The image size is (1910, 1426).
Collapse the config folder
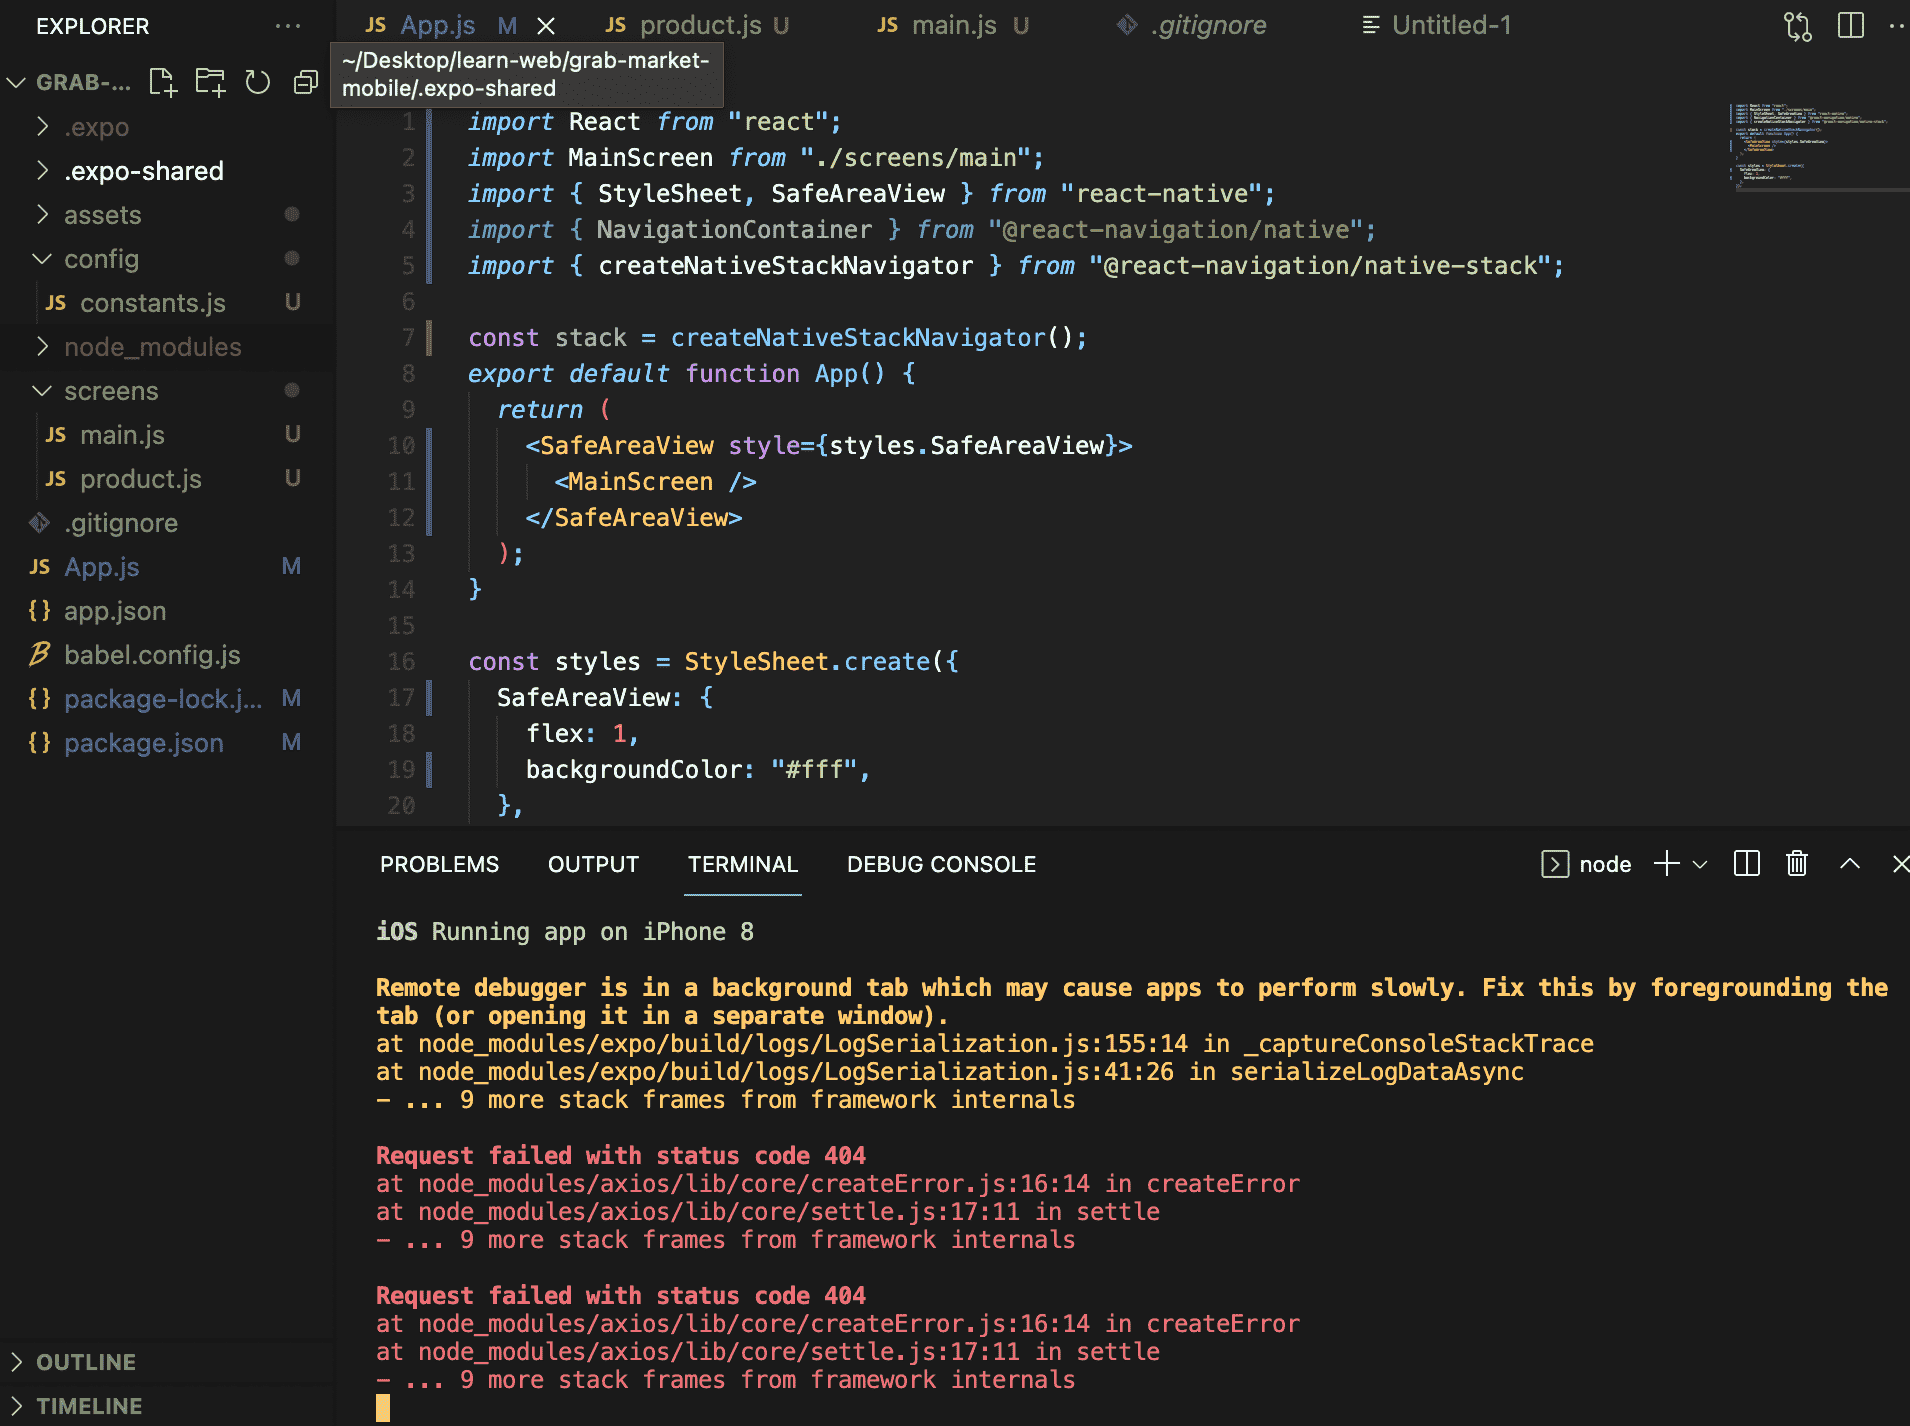101,259
